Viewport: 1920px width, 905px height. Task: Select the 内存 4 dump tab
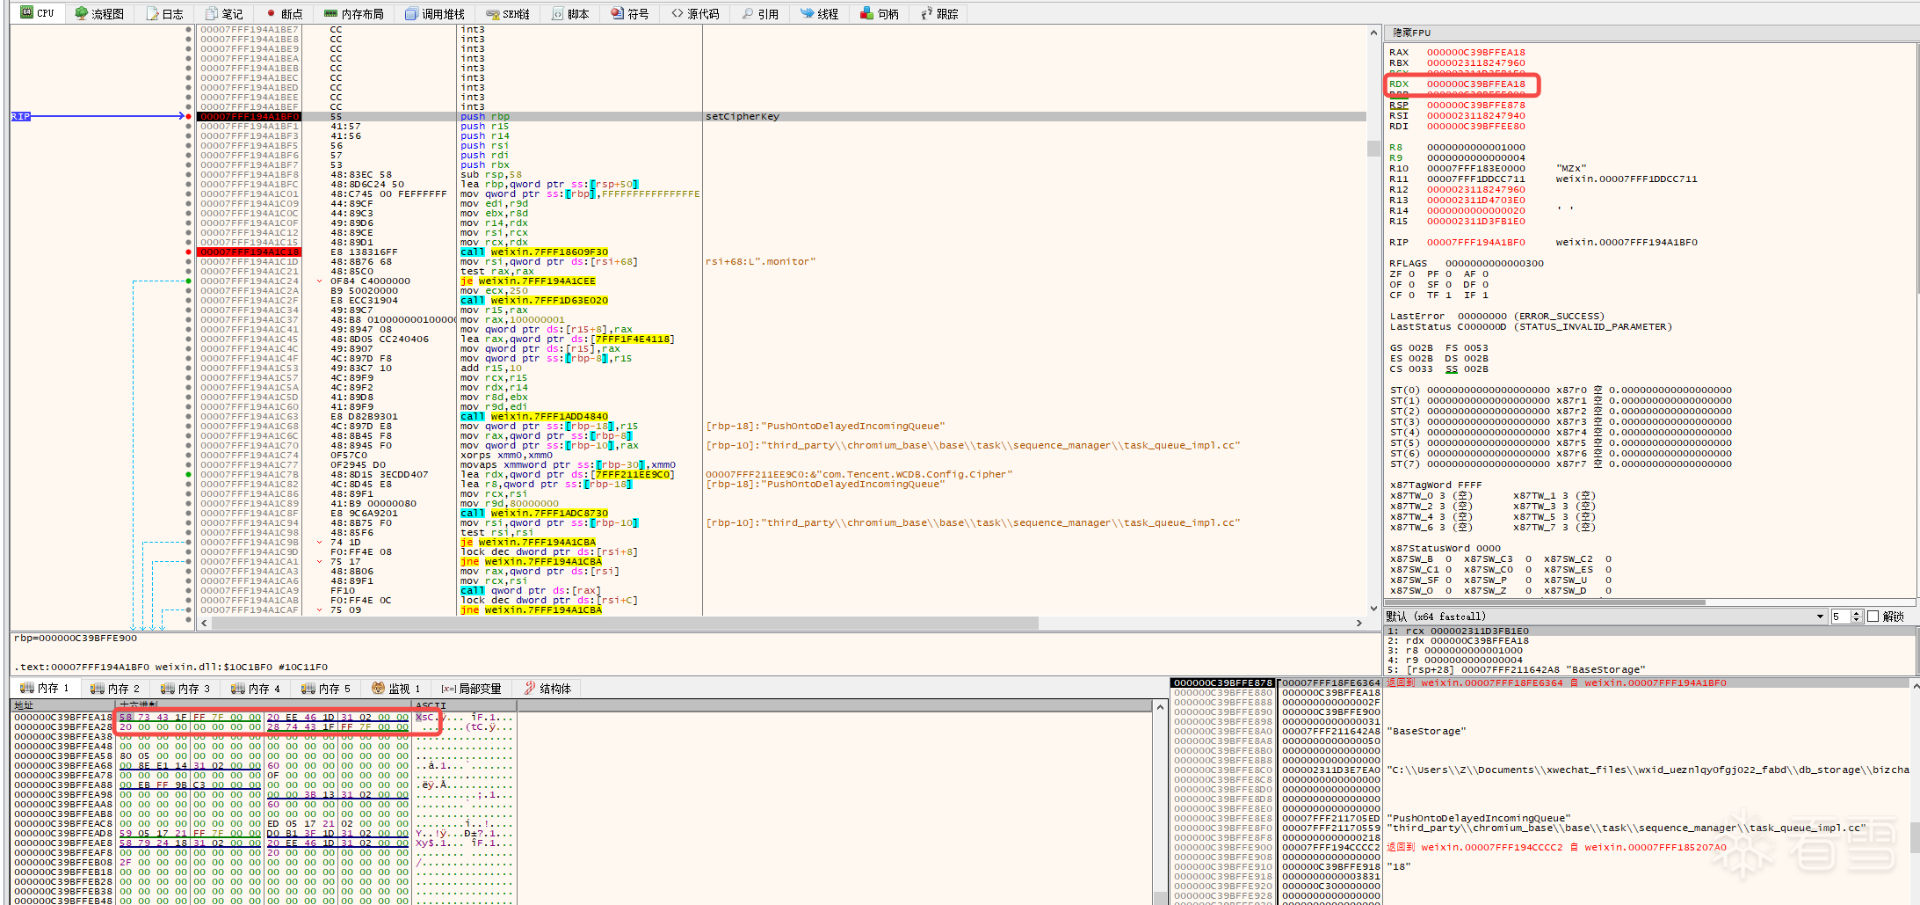coord(255,688)
